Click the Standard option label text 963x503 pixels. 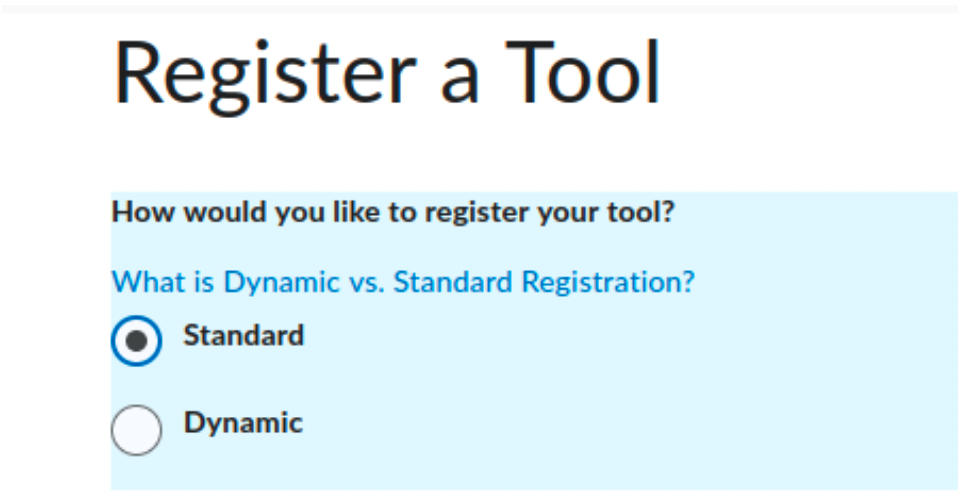tap(244, 335)
